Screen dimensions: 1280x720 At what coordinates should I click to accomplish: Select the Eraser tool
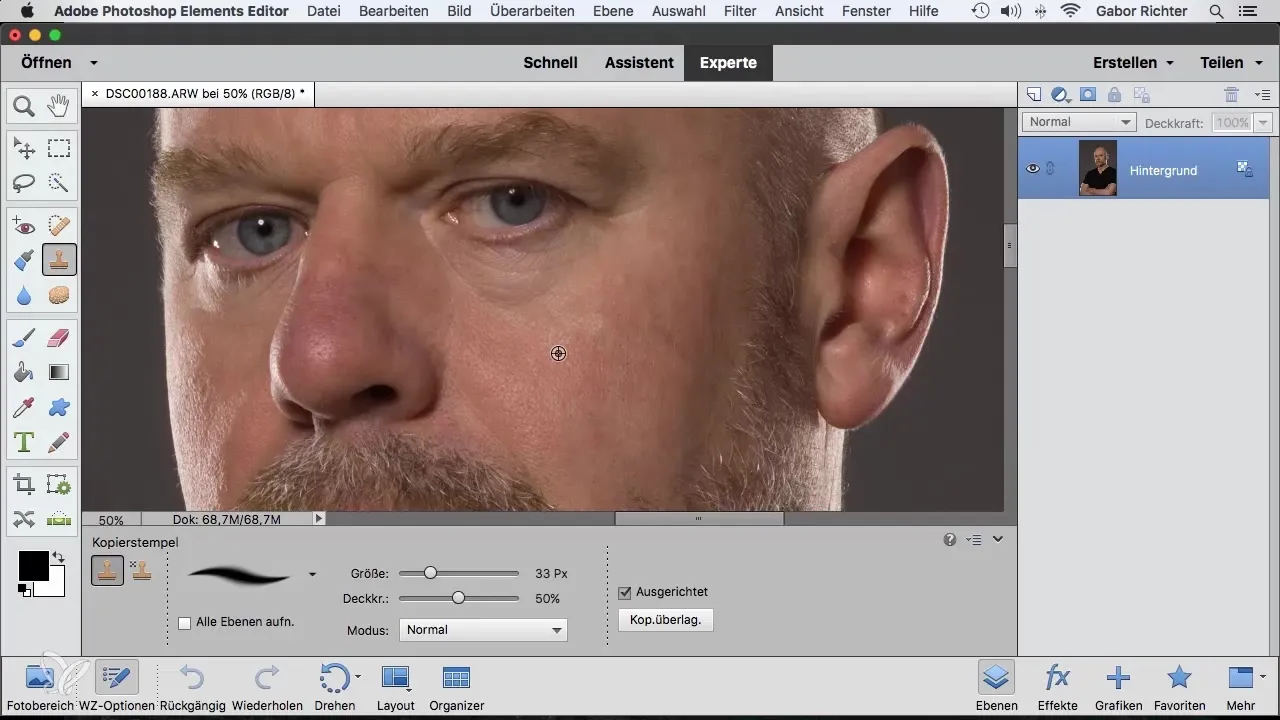59,338
